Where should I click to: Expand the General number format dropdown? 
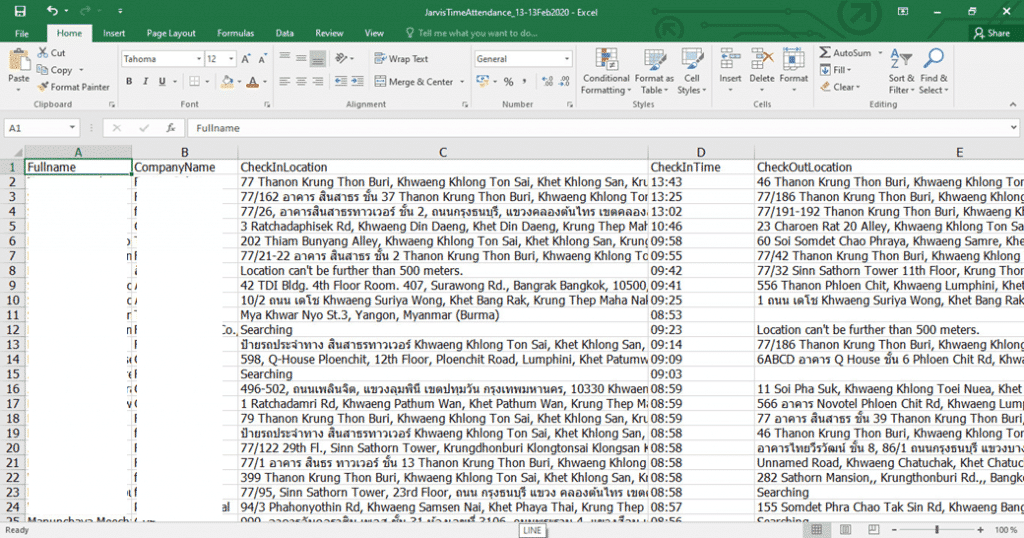coord(566,59)
